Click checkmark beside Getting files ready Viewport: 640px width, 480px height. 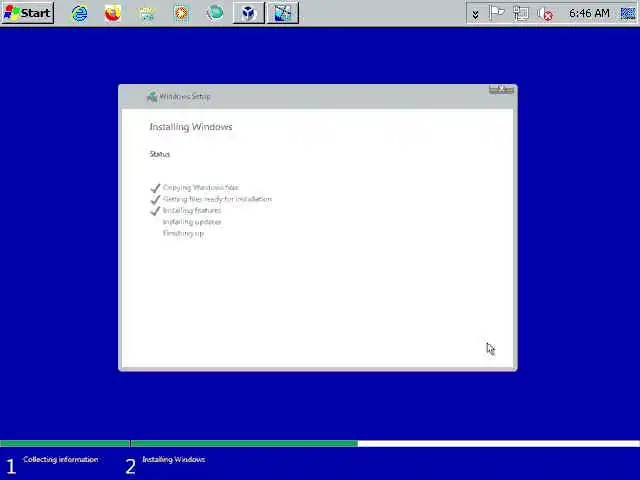click(x=155, y=199)
